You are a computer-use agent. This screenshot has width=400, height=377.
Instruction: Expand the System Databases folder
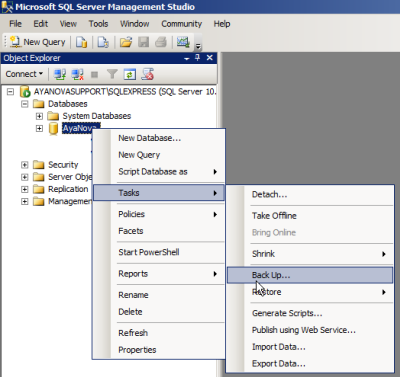(39, 116)
